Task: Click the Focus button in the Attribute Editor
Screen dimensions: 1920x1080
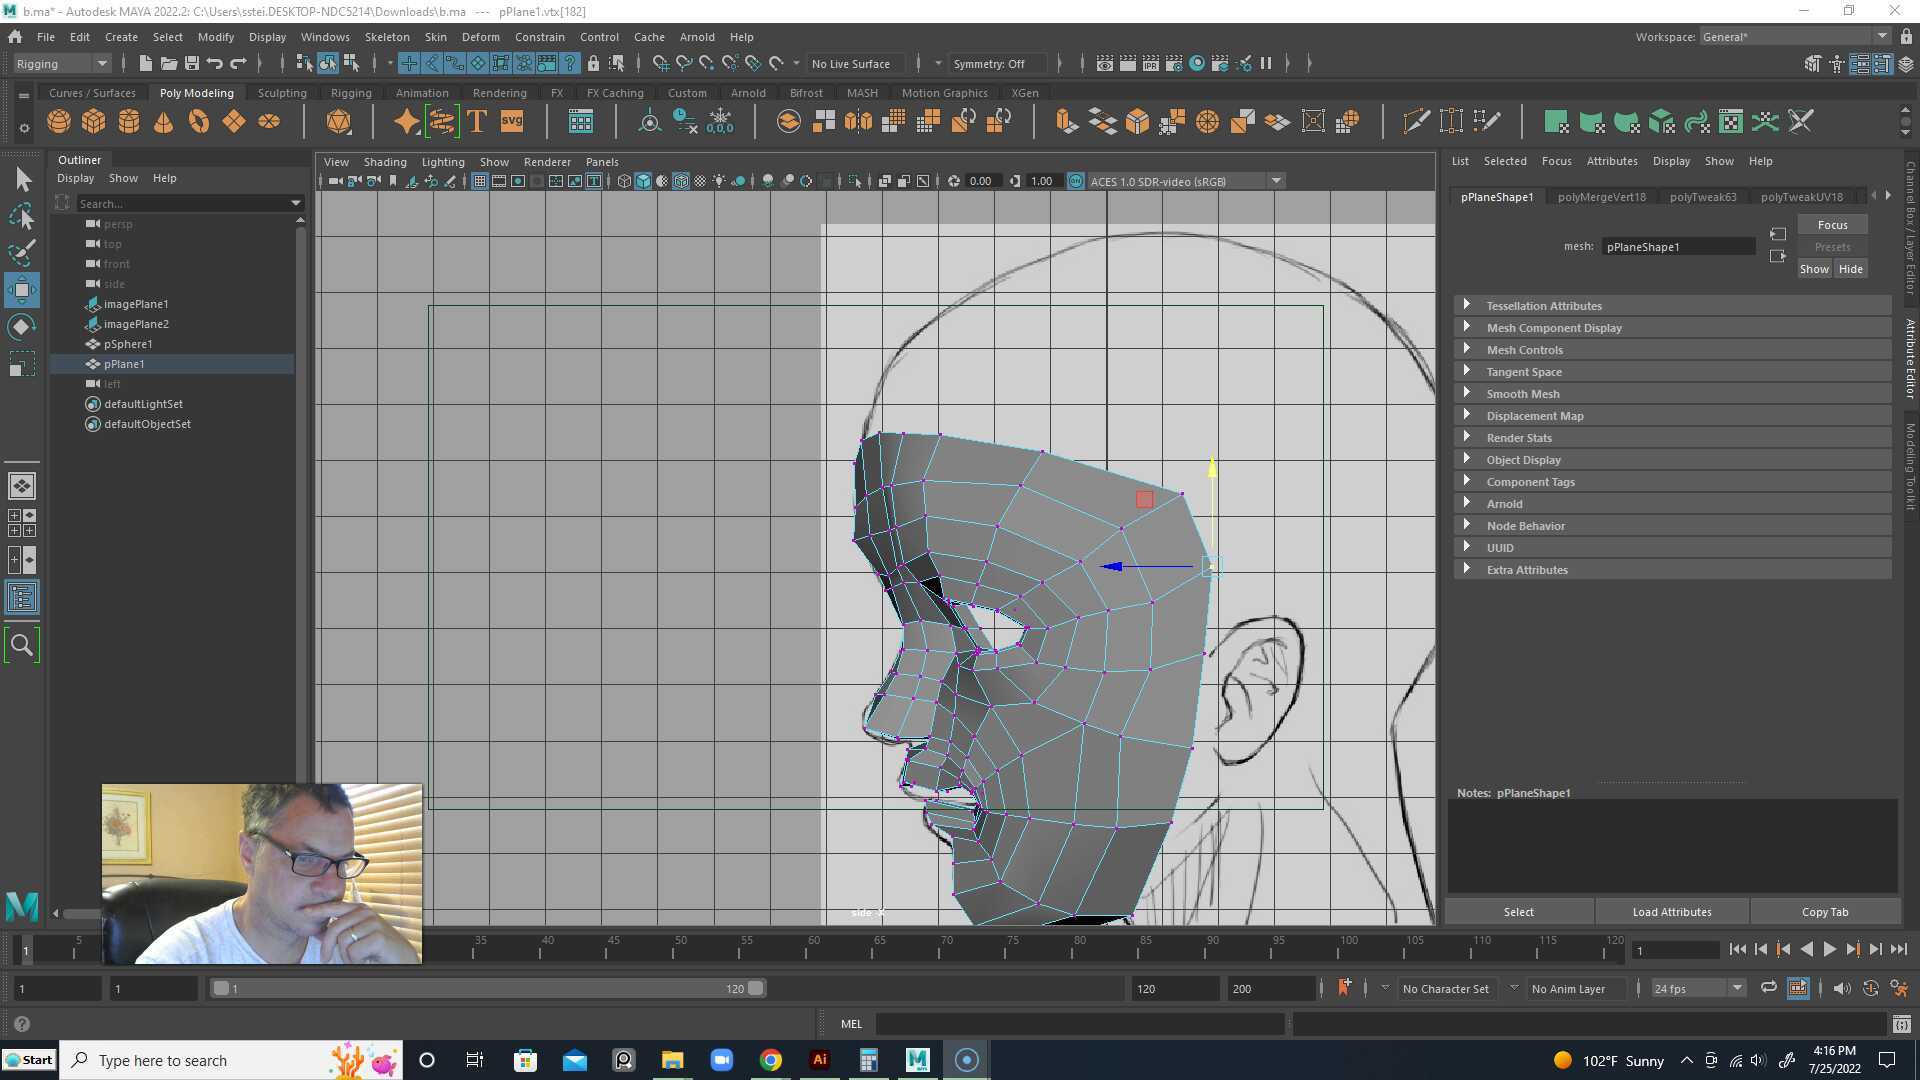Action: coord(1831,224)
